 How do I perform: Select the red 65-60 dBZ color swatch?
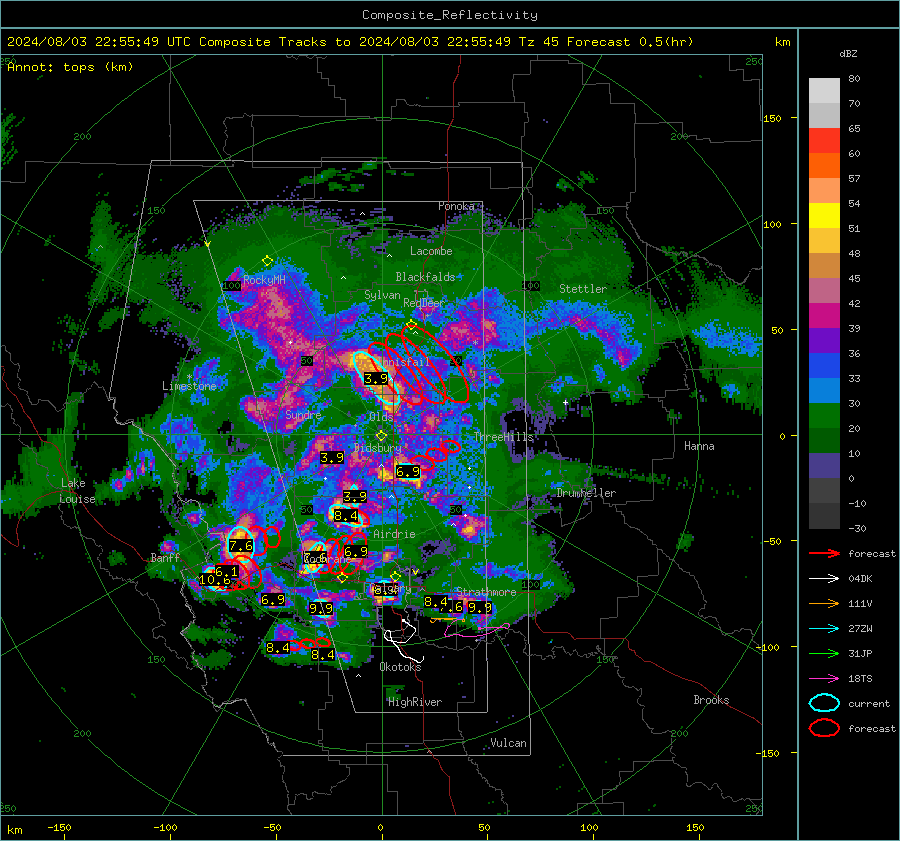pos(824,141)
